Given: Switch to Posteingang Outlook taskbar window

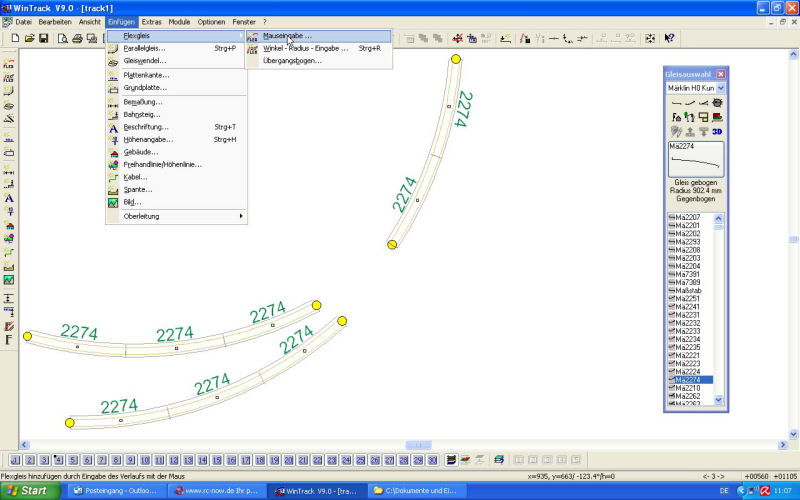Looking at the screenshot, I should [x=116, y=491].
